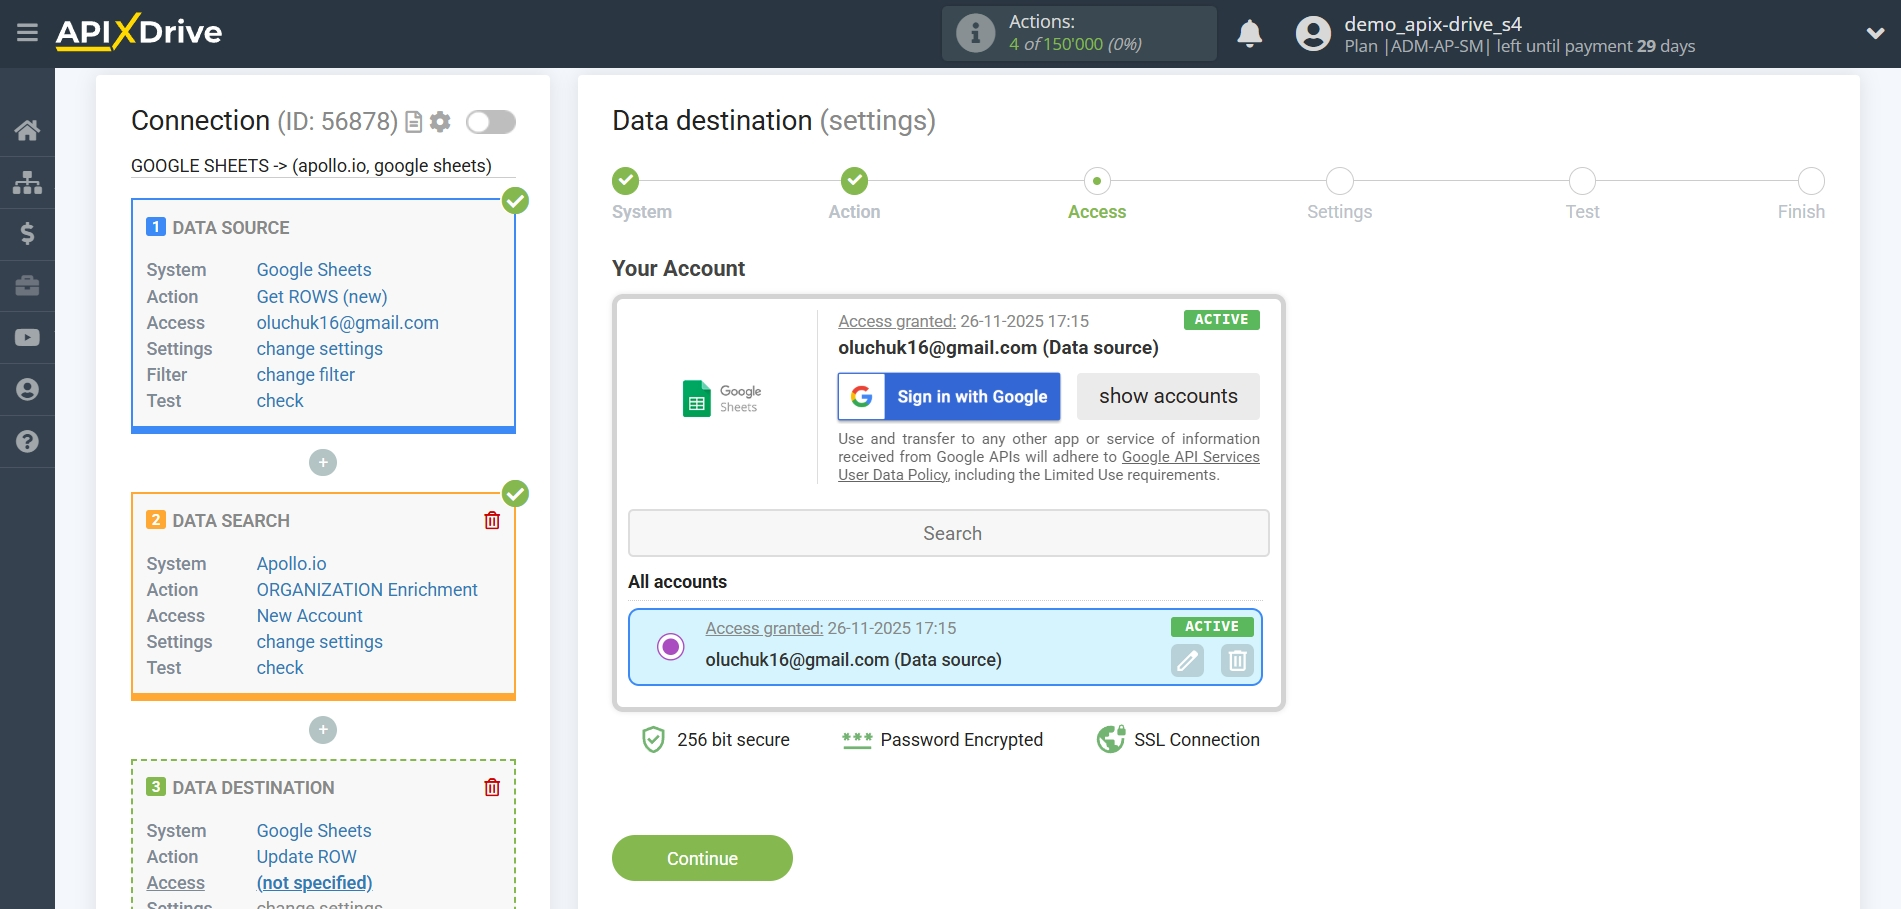1901x909 pixels.
Task: Delete the oluchuk16 account using the trash icon
Action: point(1236,661)
